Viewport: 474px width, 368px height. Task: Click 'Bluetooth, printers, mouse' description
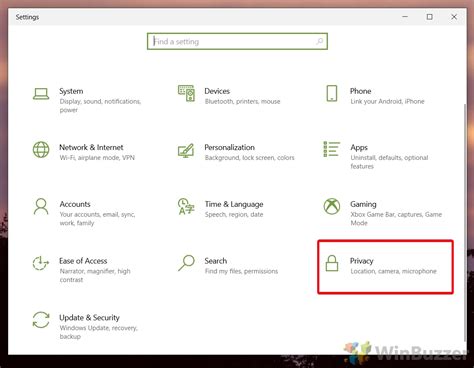[x=242, y=101]
